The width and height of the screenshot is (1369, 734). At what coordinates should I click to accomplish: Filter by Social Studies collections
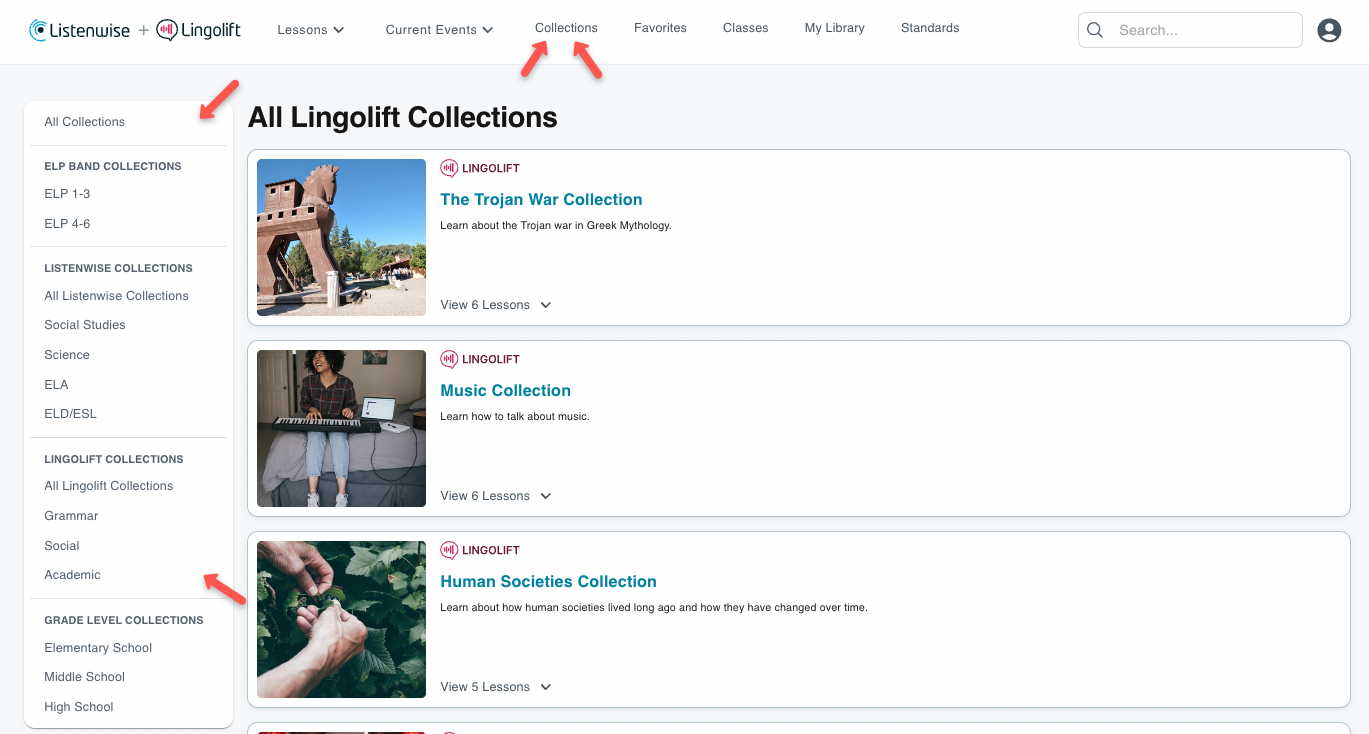[85, 325]
